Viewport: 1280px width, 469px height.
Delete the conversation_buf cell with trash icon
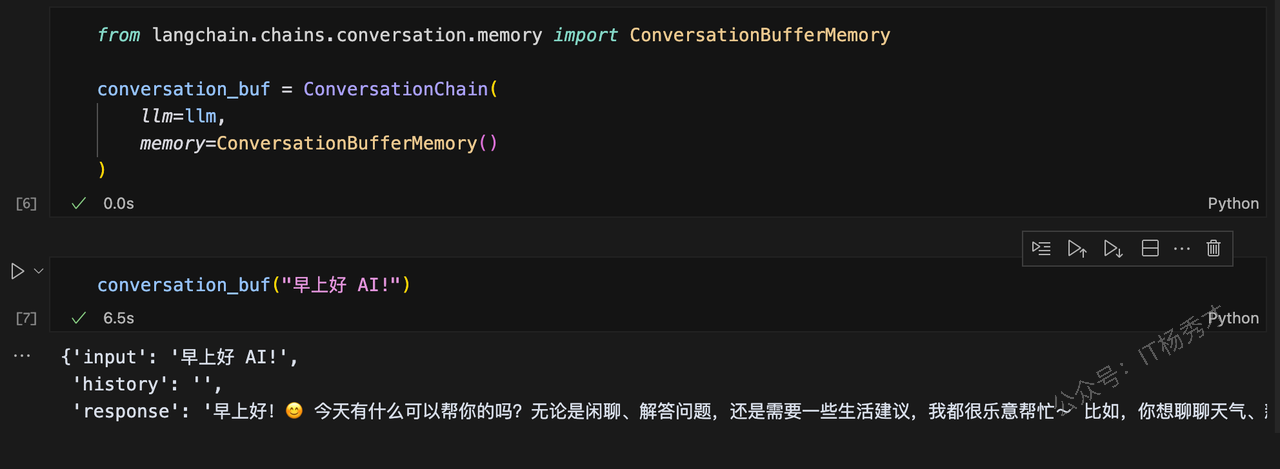coord(1213,248)
